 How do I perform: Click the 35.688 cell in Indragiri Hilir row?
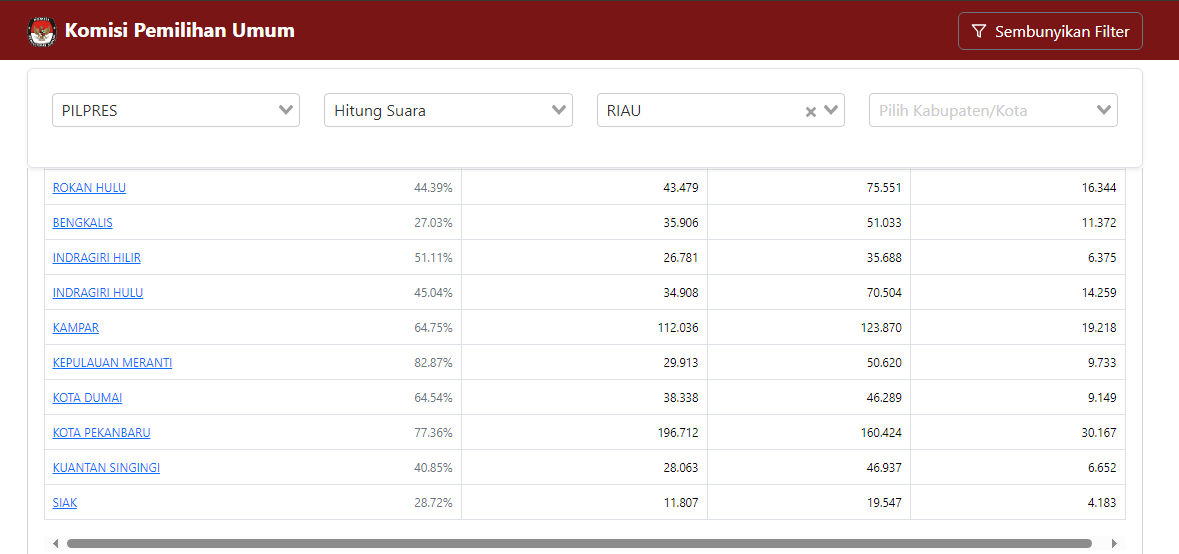pyautogui.click(x=809, y=257)
